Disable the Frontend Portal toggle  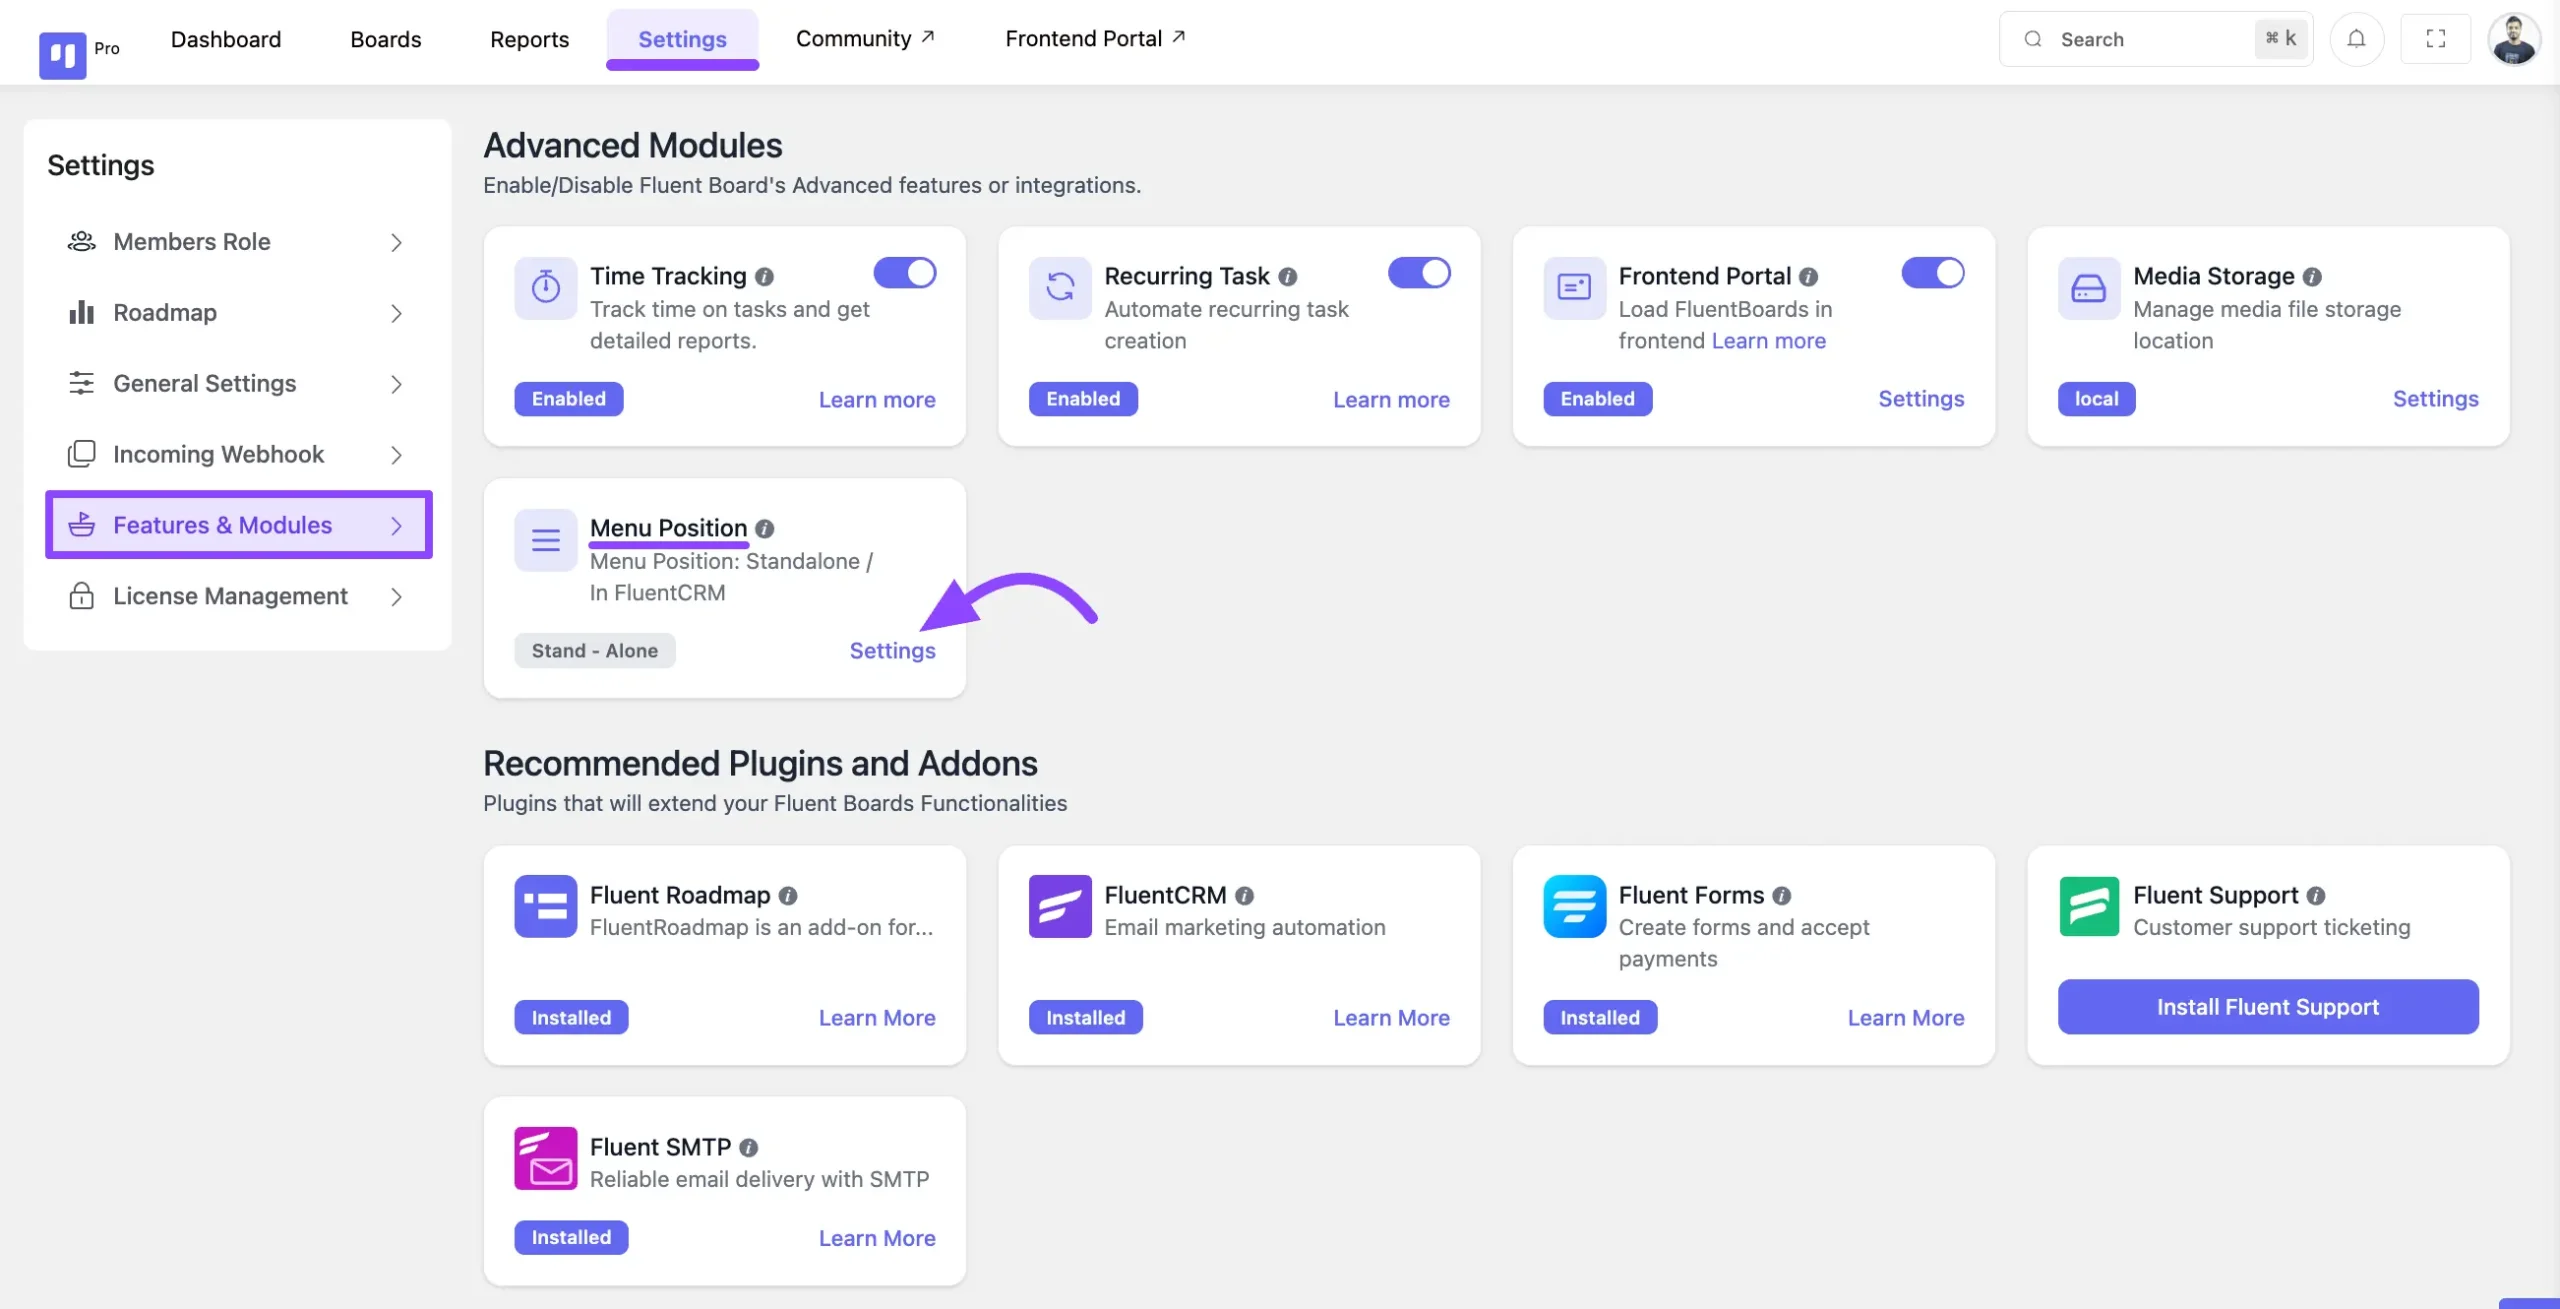point(1933,273)
